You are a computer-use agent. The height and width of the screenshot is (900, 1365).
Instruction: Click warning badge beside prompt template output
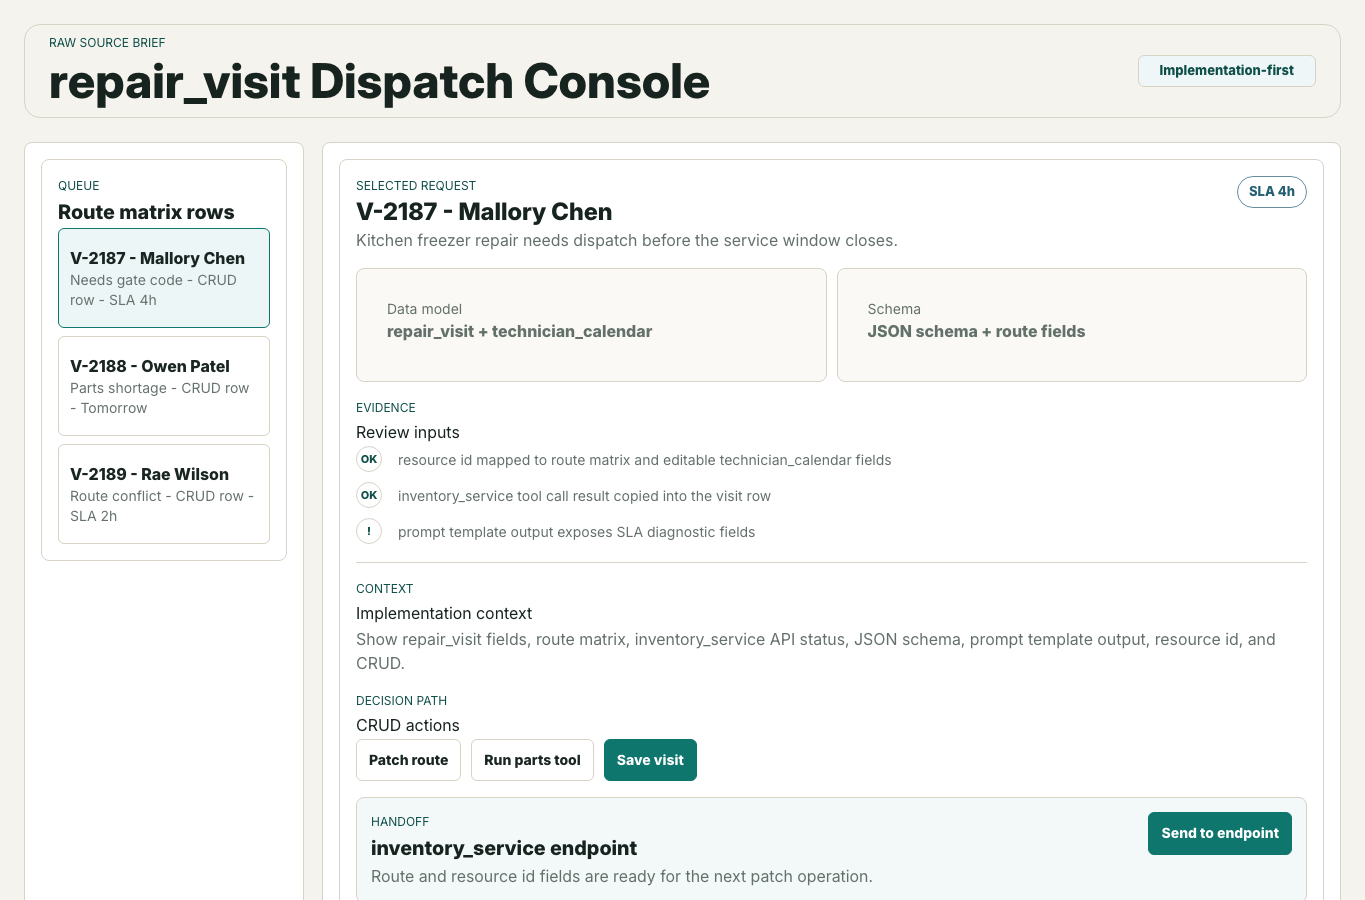tap(369, 531)
